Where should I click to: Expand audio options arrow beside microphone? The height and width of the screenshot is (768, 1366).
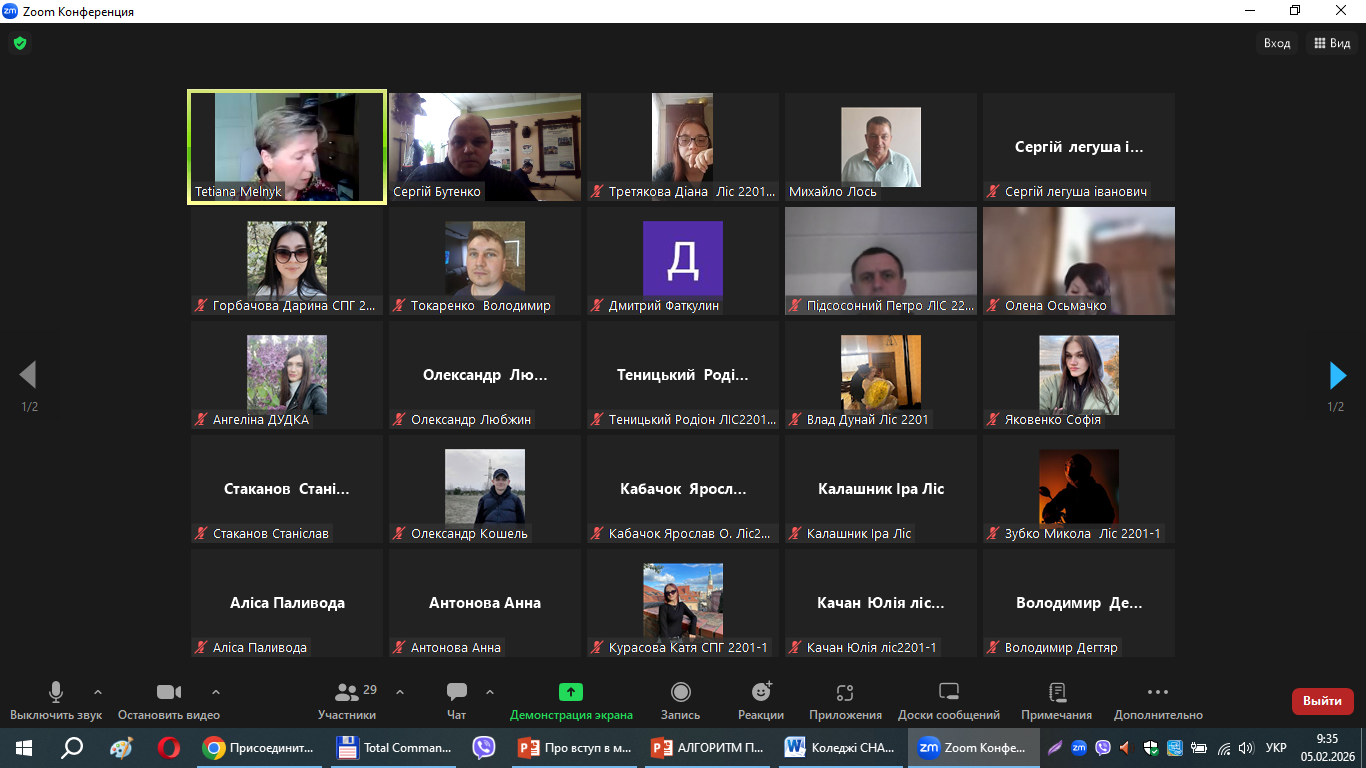pyautogui.click(x=98, y=692)
